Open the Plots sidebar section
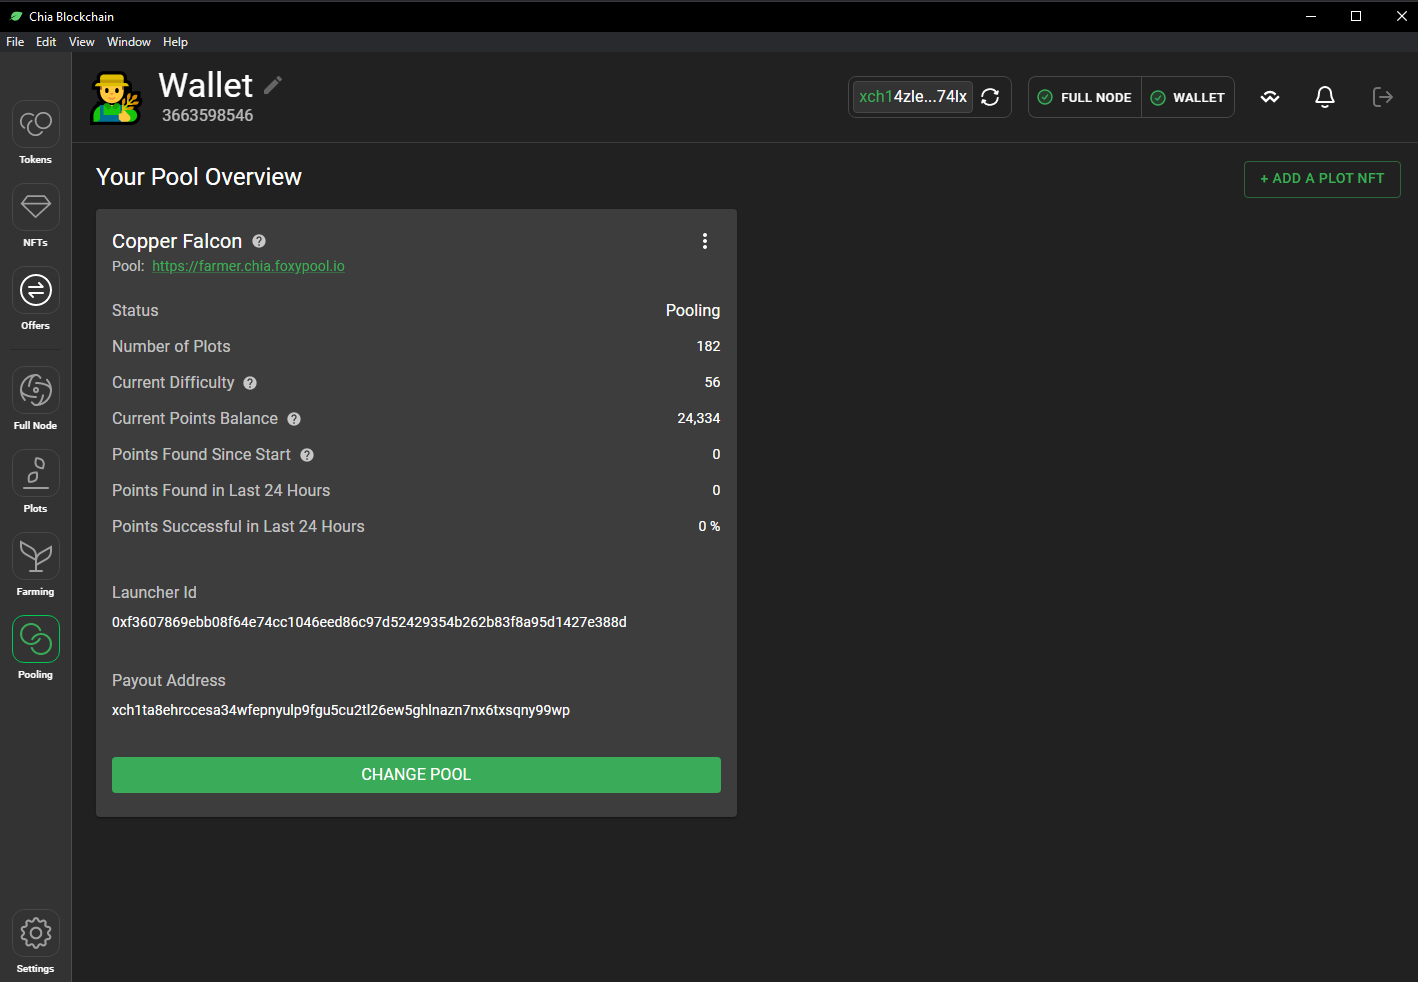The width and height of the screenshot is (1418, 982). click(36, 474)
